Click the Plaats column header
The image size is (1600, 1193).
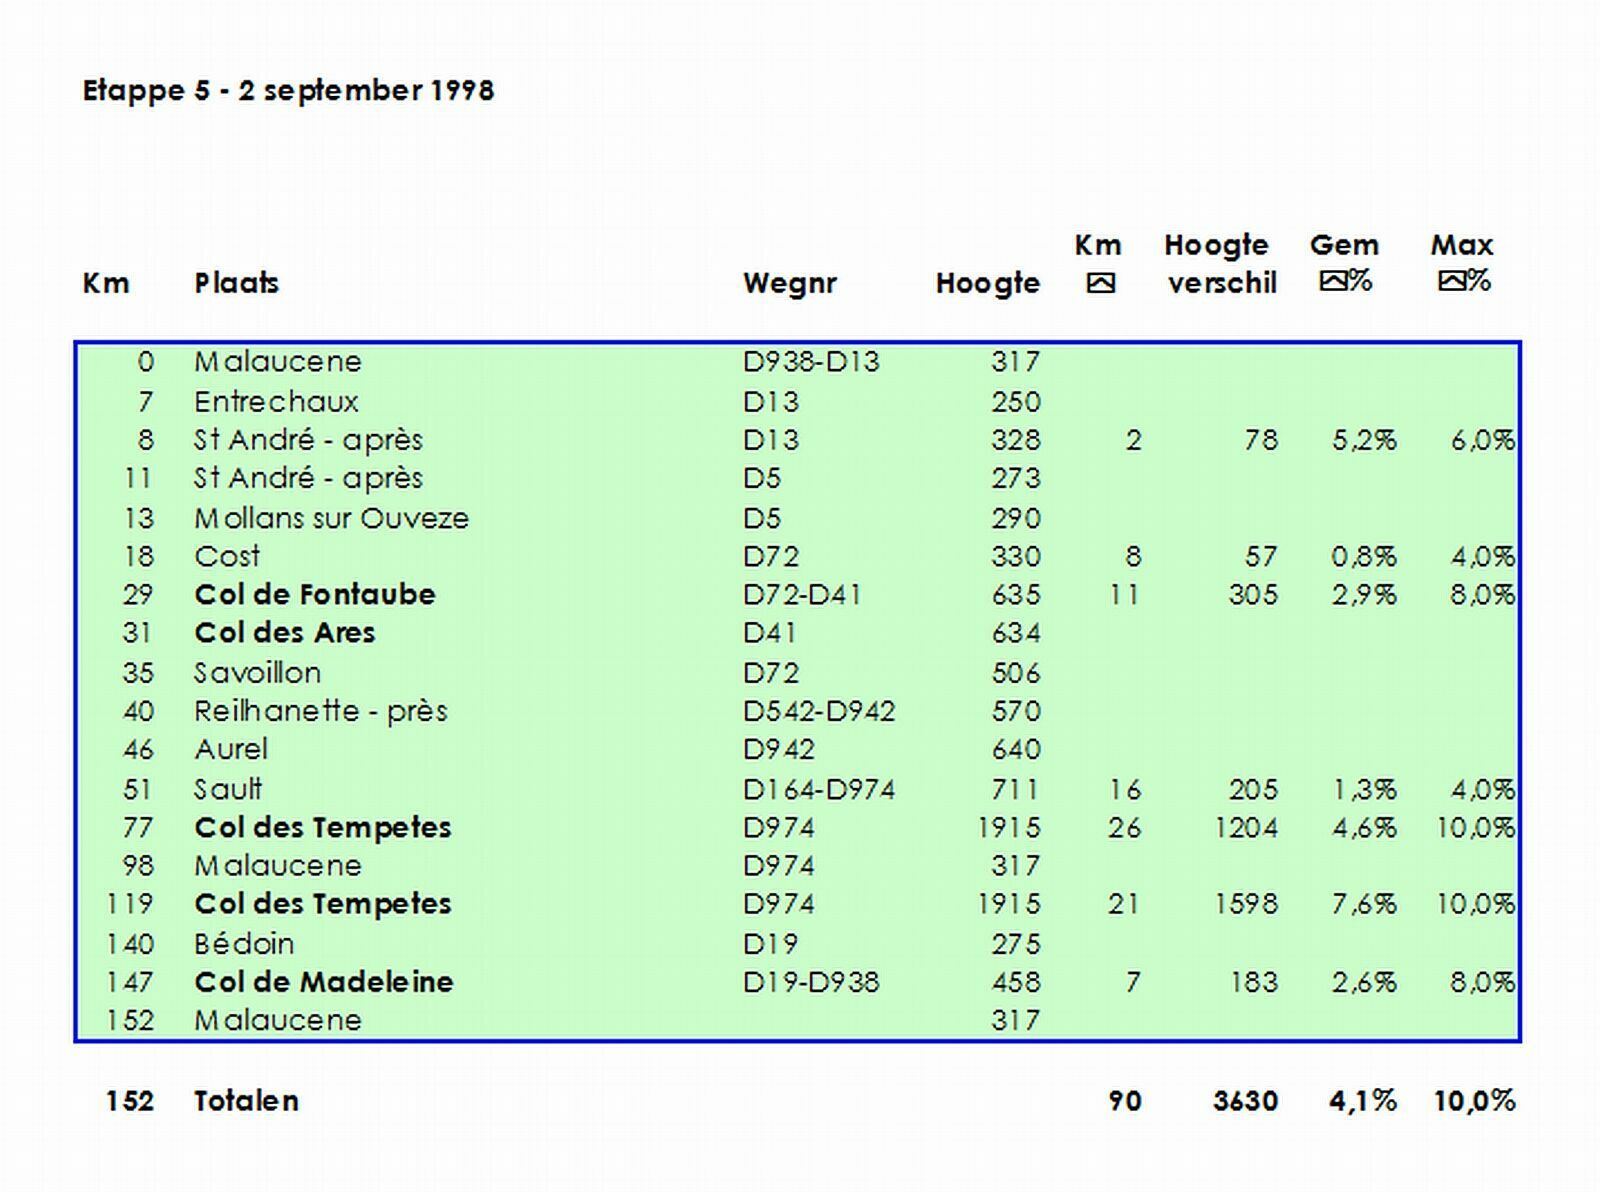pos(236,283)
